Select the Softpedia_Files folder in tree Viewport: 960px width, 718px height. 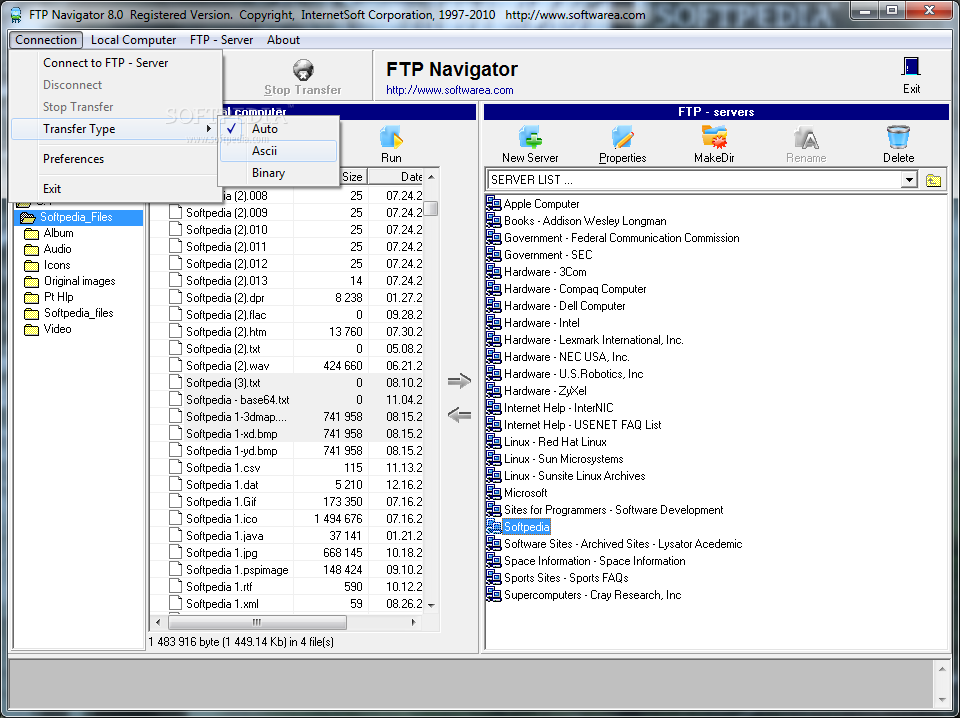76,217
